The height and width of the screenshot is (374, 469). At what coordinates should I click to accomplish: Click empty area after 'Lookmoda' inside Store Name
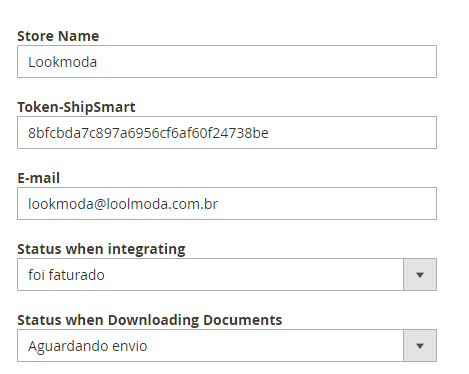click(x=267, y=62)
